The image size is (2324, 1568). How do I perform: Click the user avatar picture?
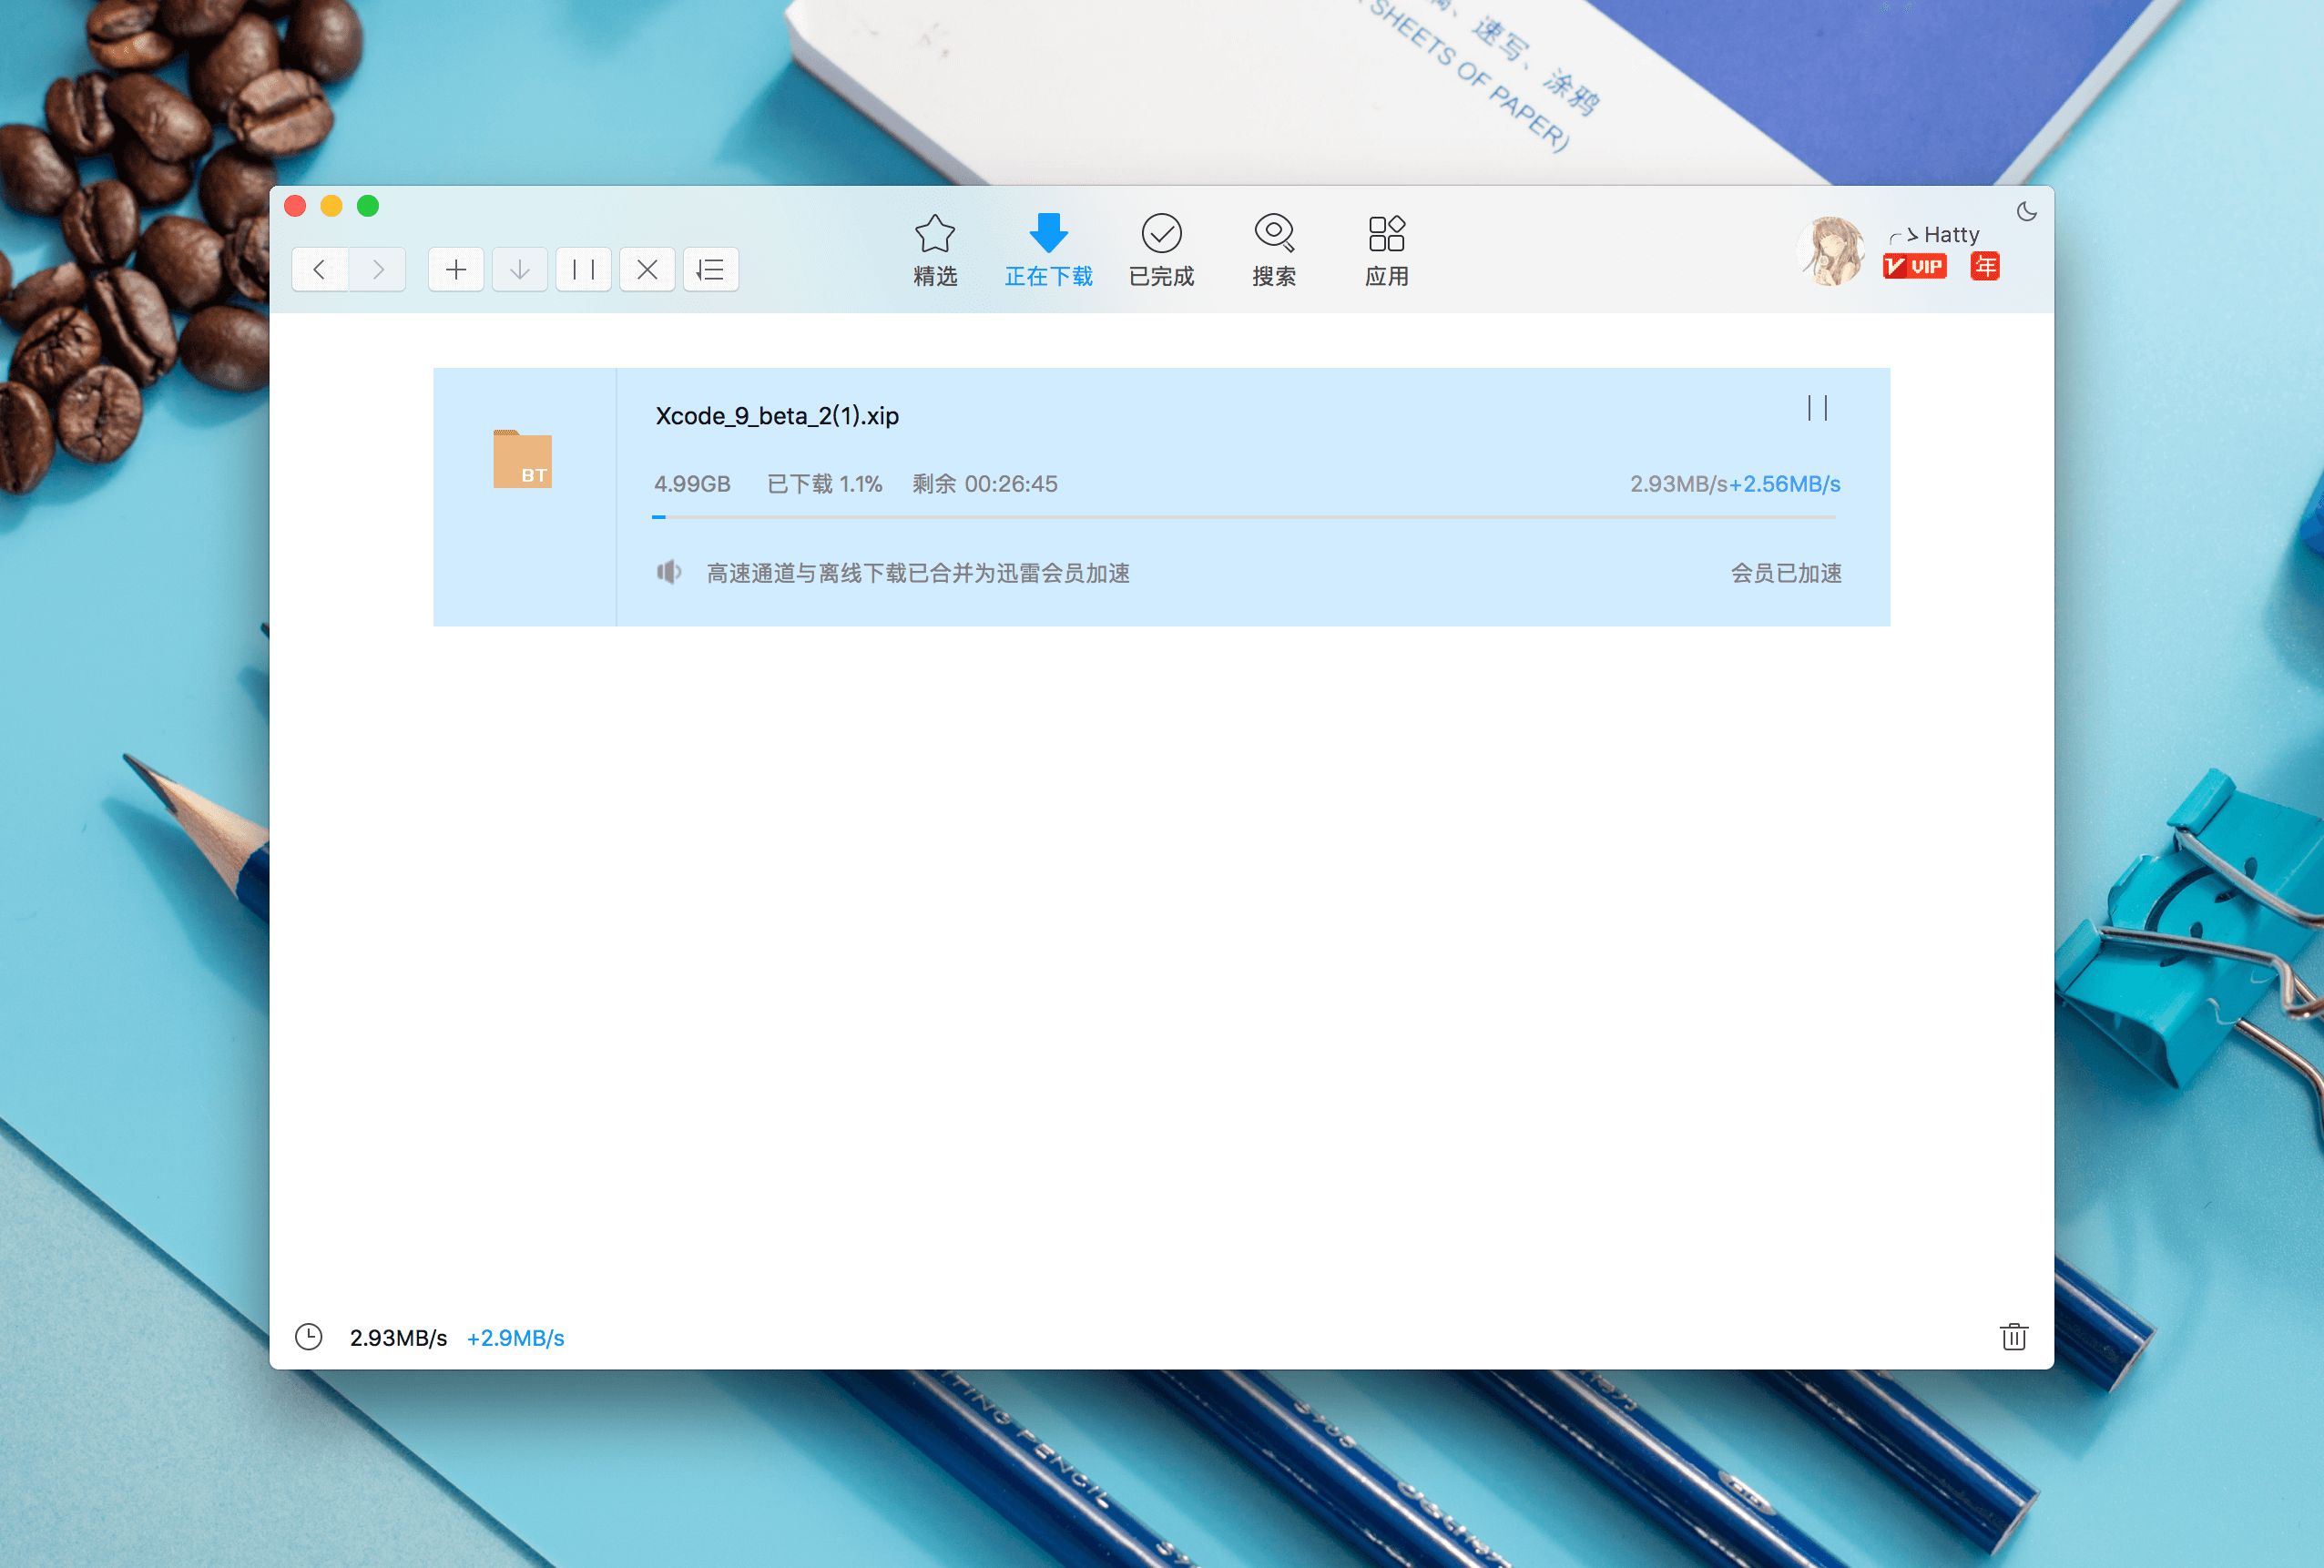(1832, 251)
